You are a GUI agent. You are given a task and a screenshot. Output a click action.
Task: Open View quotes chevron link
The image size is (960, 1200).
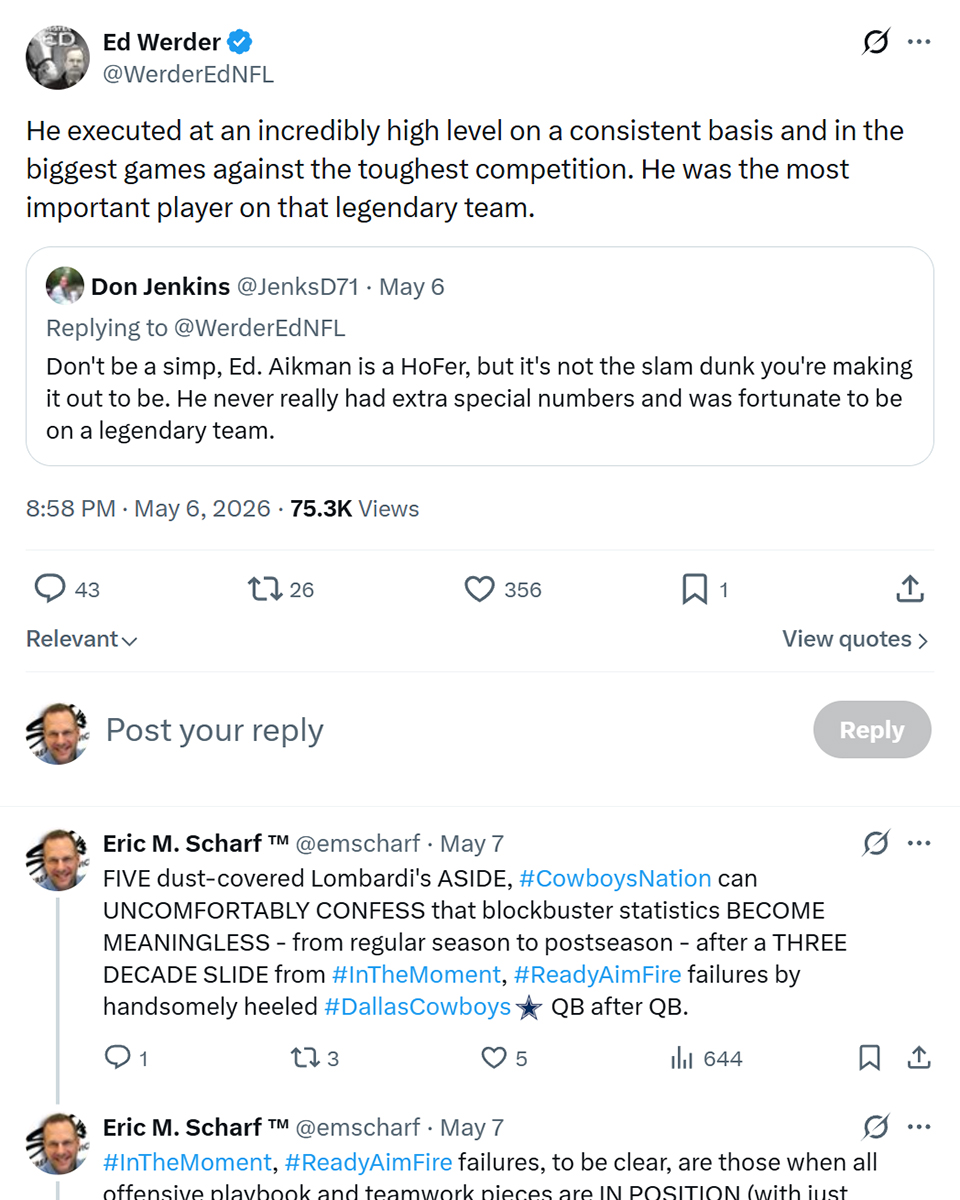(855, 639)
